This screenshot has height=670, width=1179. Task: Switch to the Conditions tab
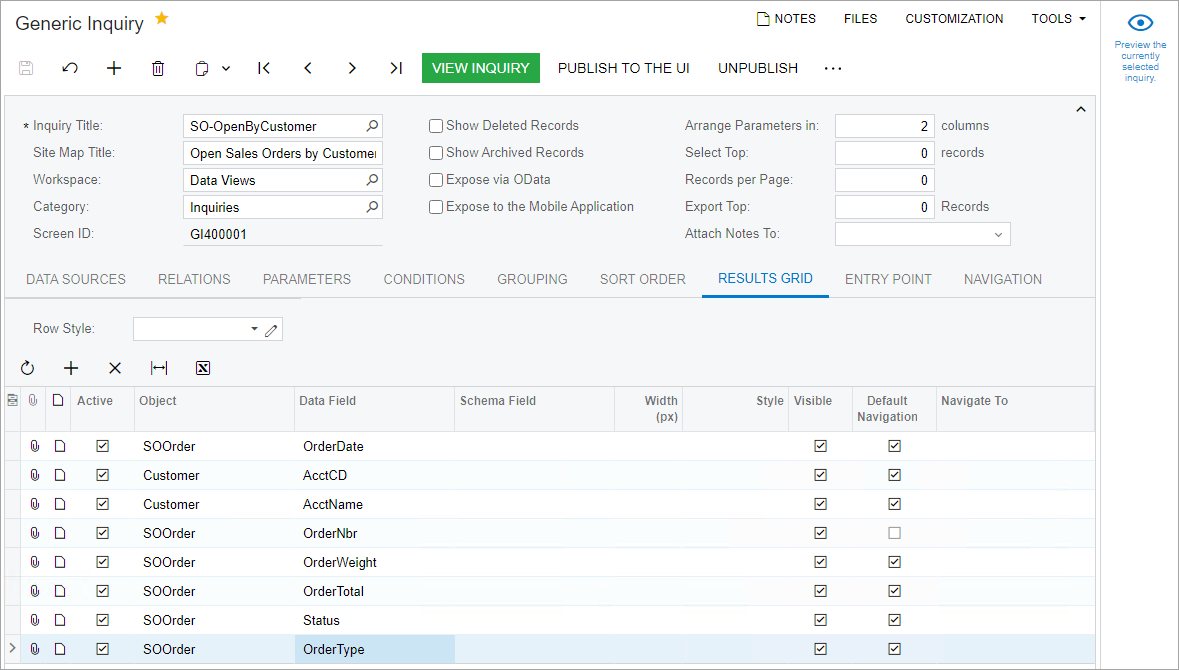424,279
